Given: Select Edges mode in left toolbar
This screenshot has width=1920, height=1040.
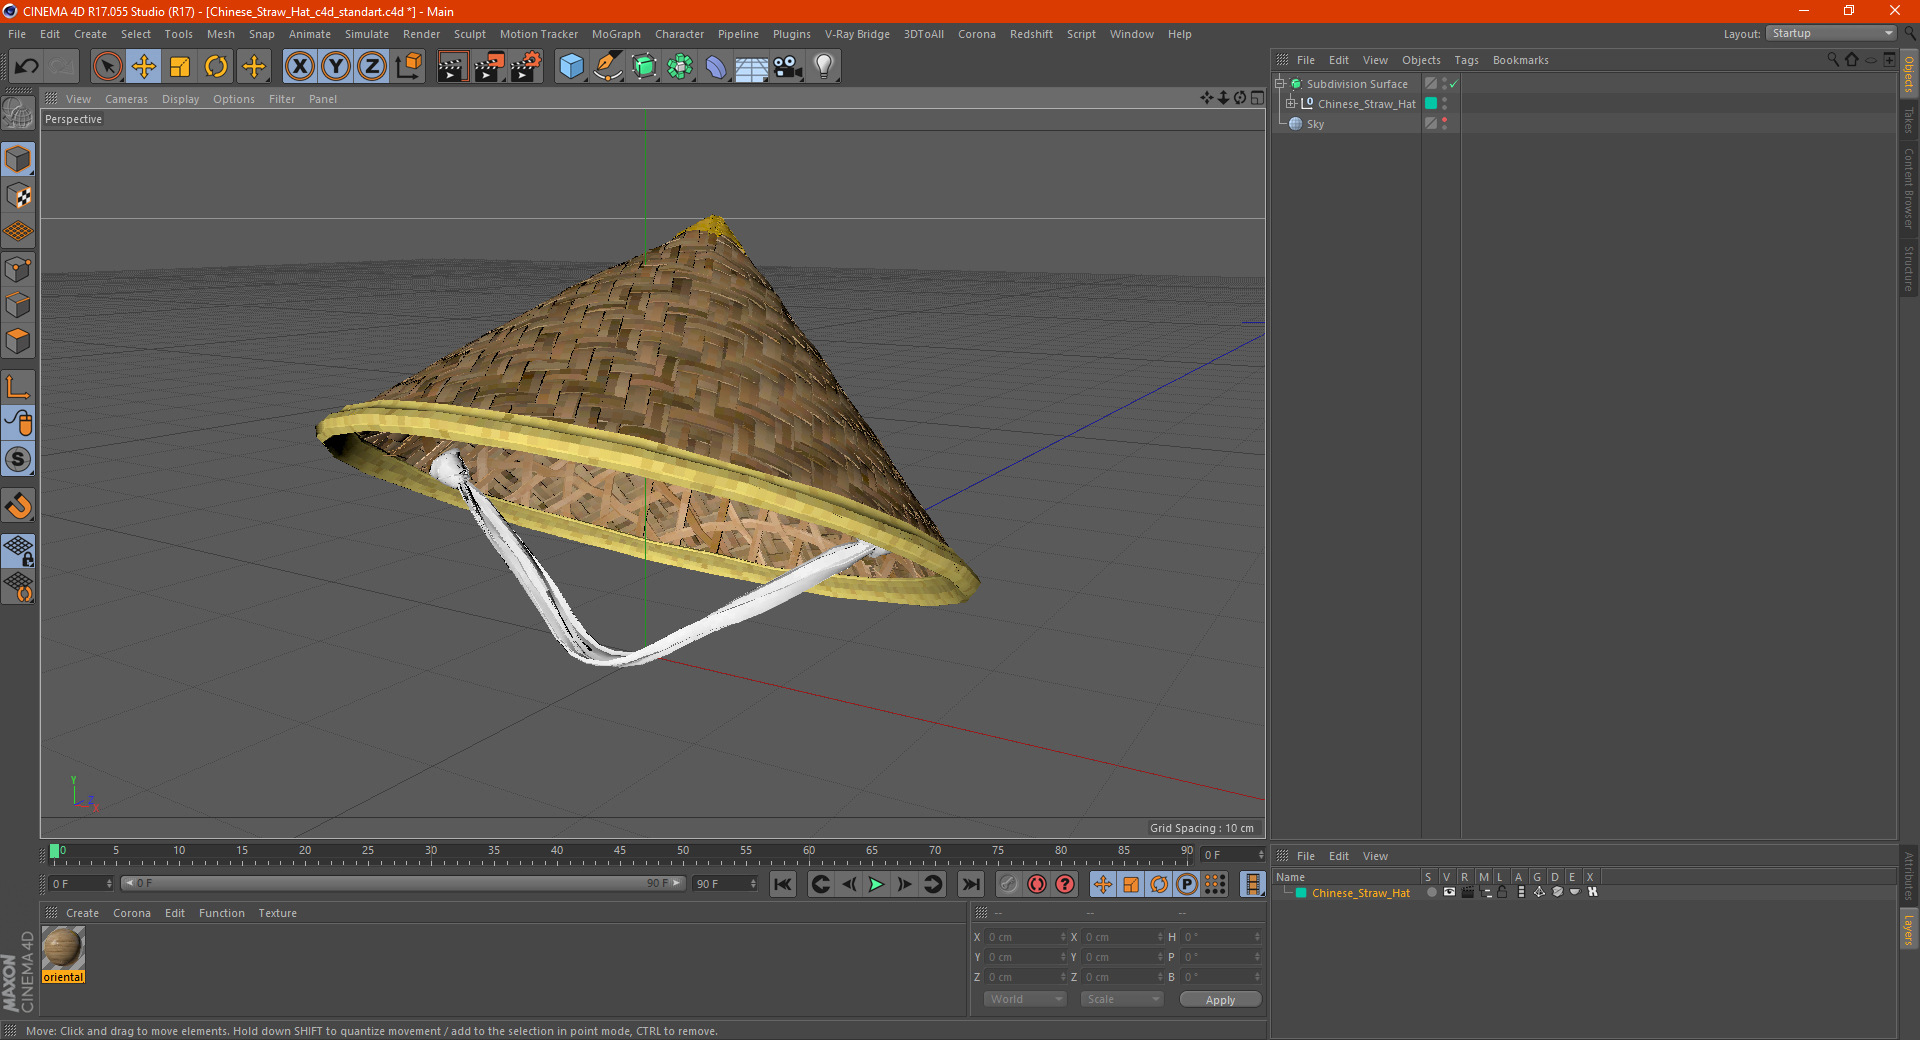Looking at the screenshot, I should click(x=18, y=305).
